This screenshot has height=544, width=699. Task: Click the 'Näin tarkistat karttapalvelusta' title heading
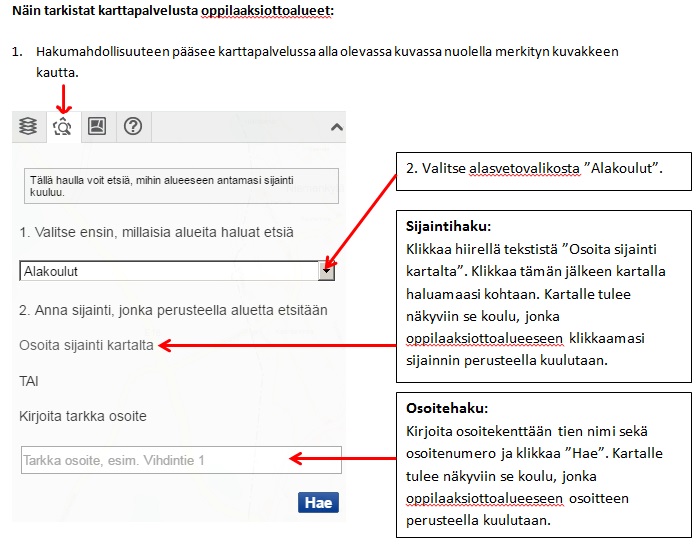click(x=172, y=11)
